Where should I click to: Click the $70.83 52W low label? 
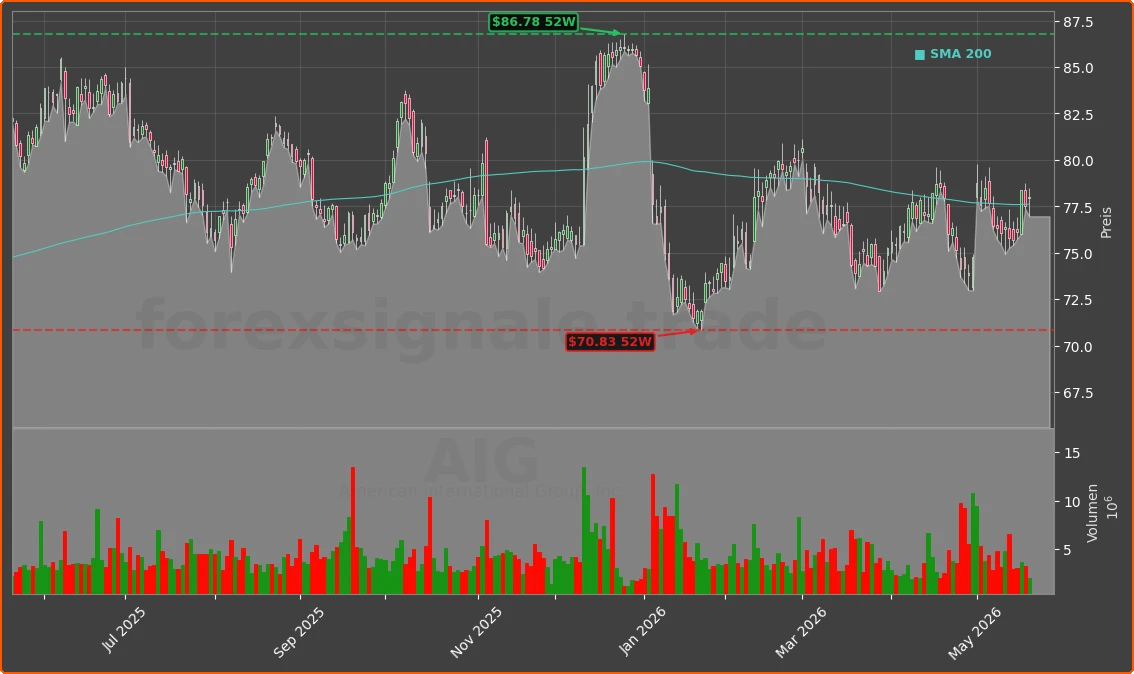[610, 341]
